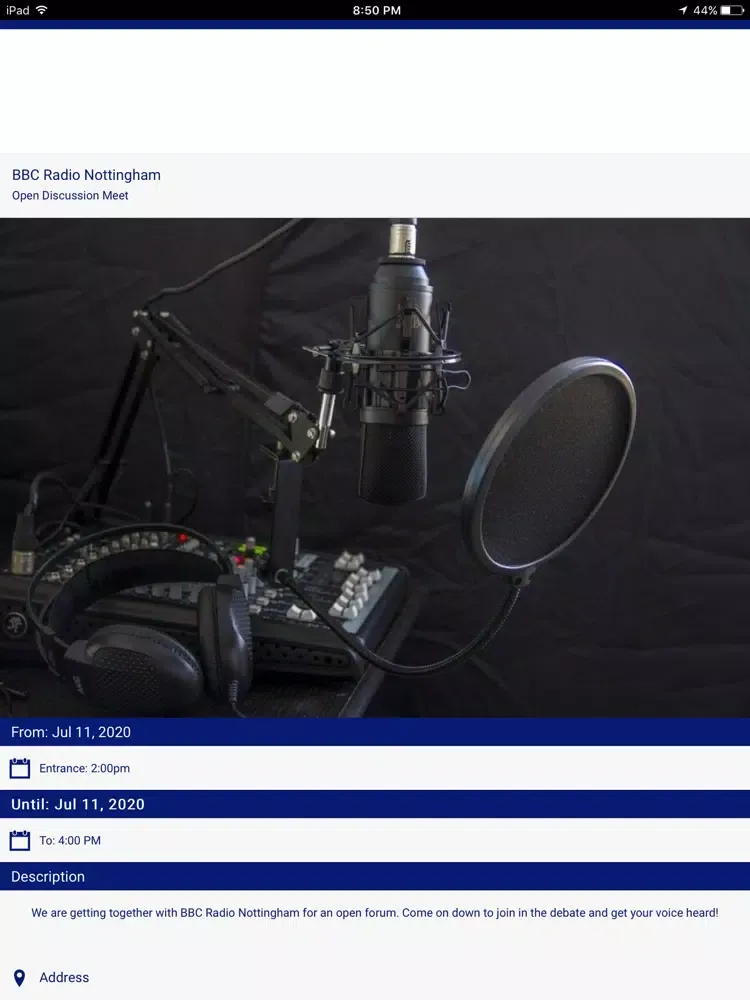Tap the Until: Jul 11, 2020 header
This screenshot has height=1000, width=750.
tap(78, 804)
